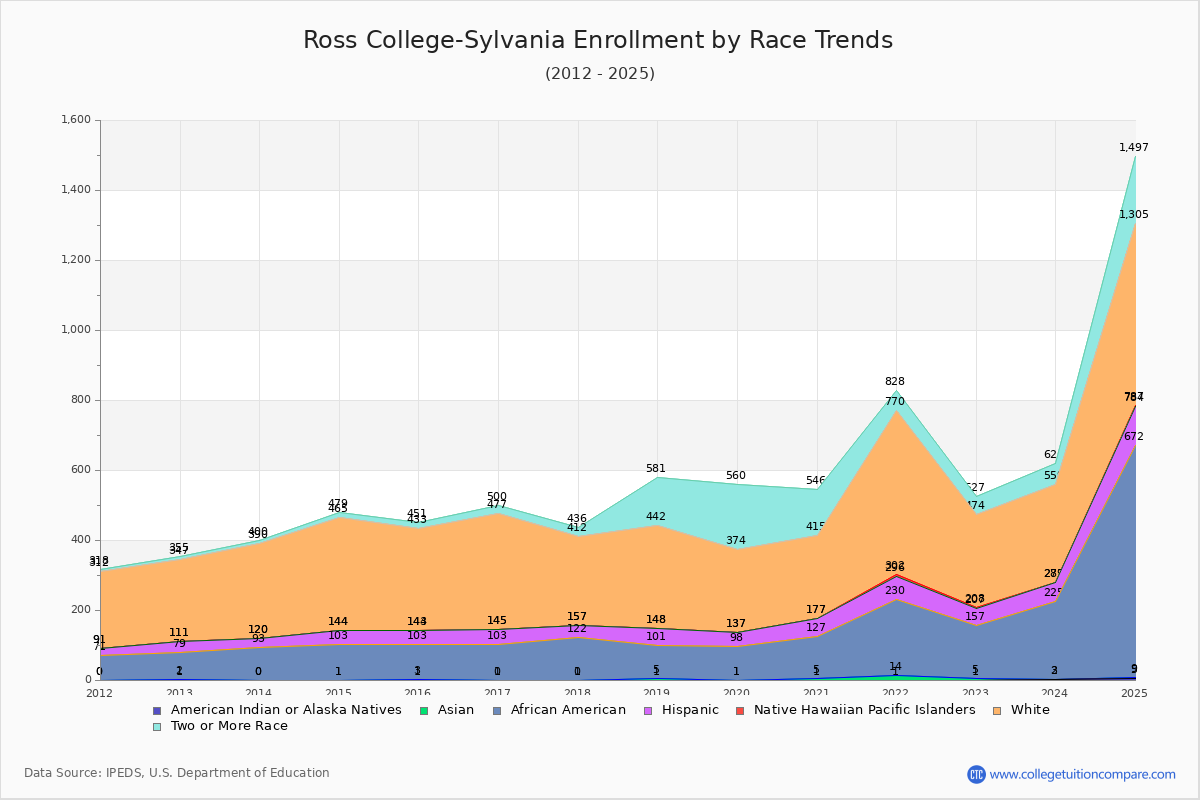Click the 2022 x-axis label
This screenshot has width=1200, height=800.
[x=896, y=693]
